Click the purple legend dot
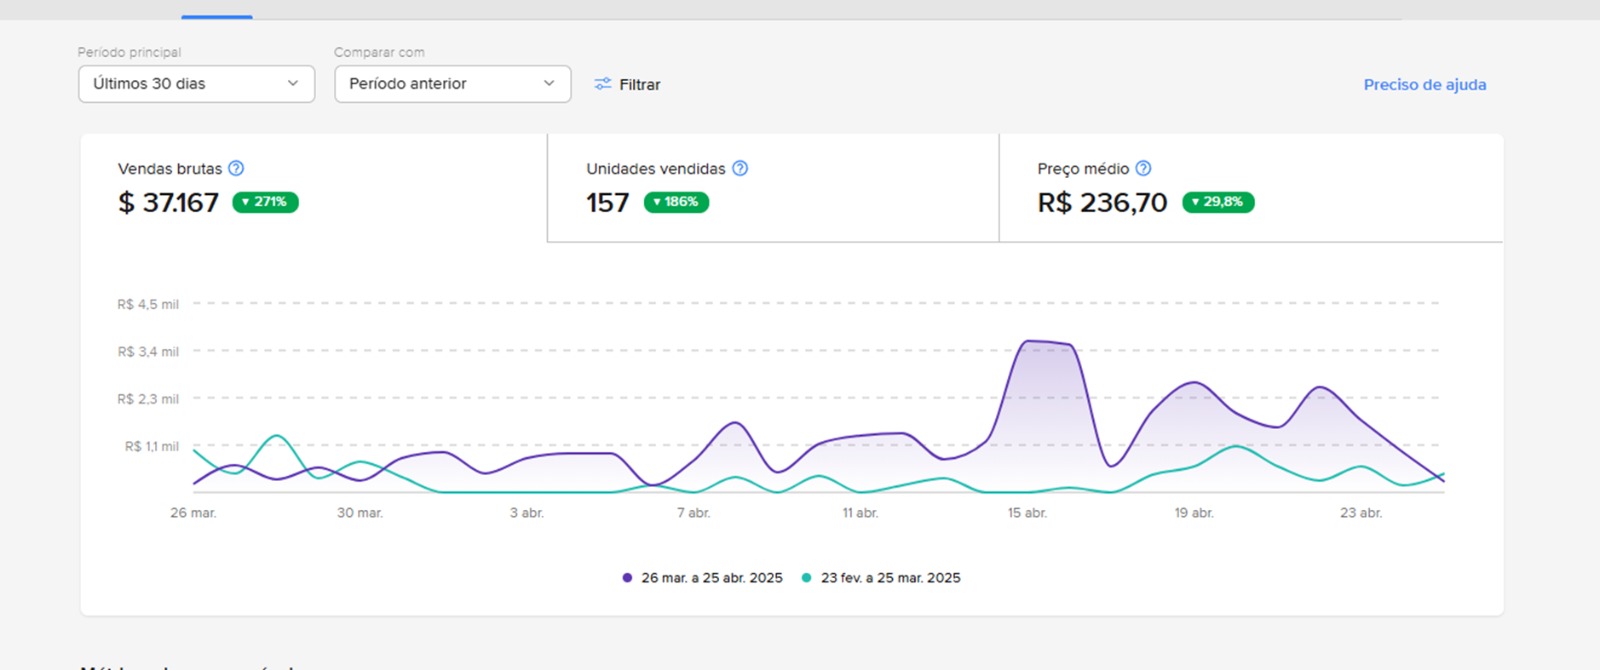This screenshot has width=1600, height=670. click(x=627, y=578)
